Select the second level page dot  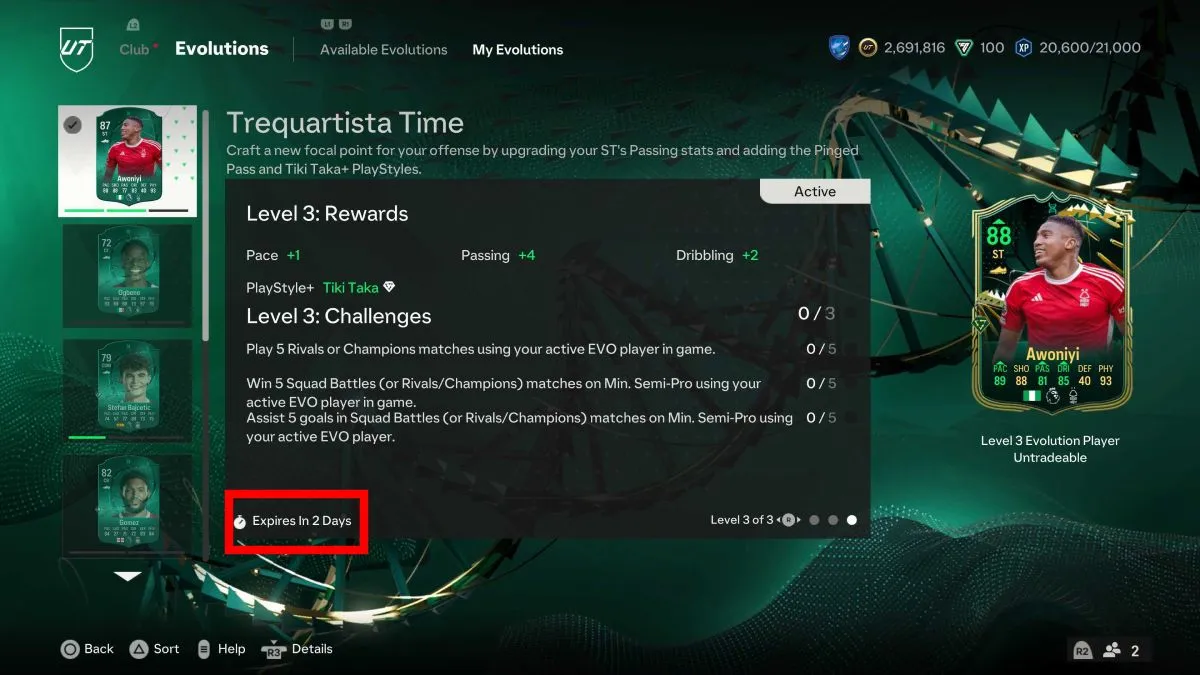click(833, 520)
